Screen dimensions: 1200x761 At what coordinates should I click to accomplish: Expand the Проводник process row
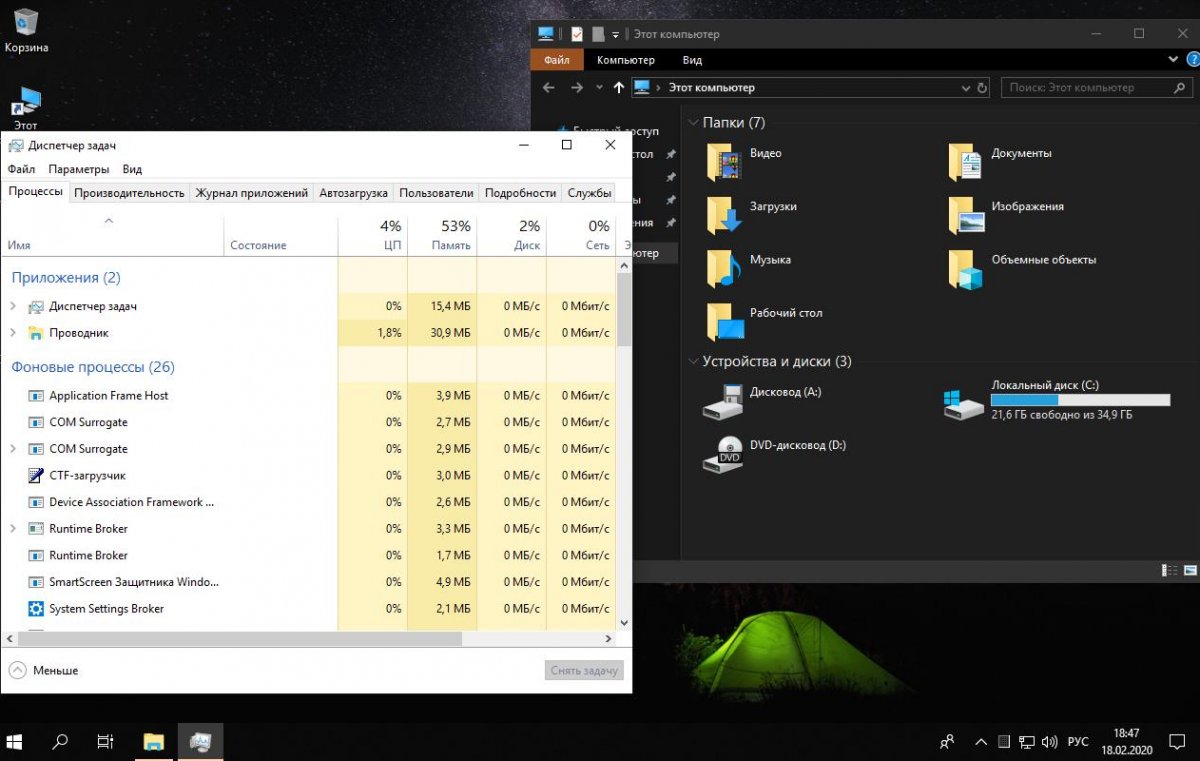point(13,333)
